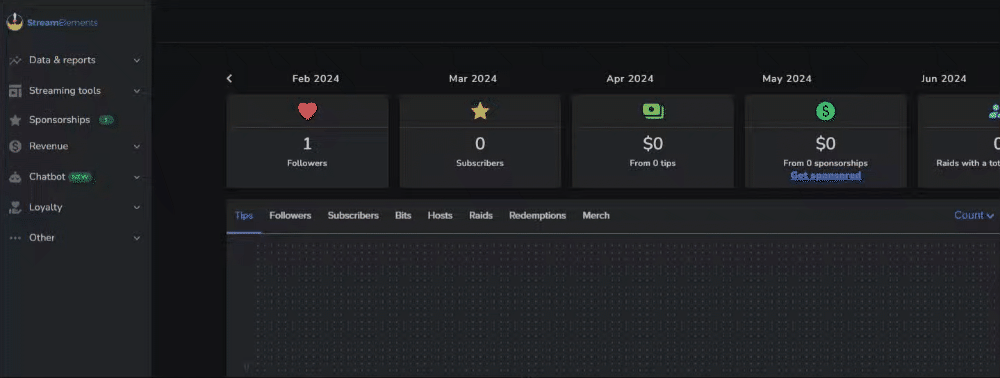The height and width of the screenshot is (378, 1000).
Task: Click the Streaming tools icon
Action: [15, 91]
